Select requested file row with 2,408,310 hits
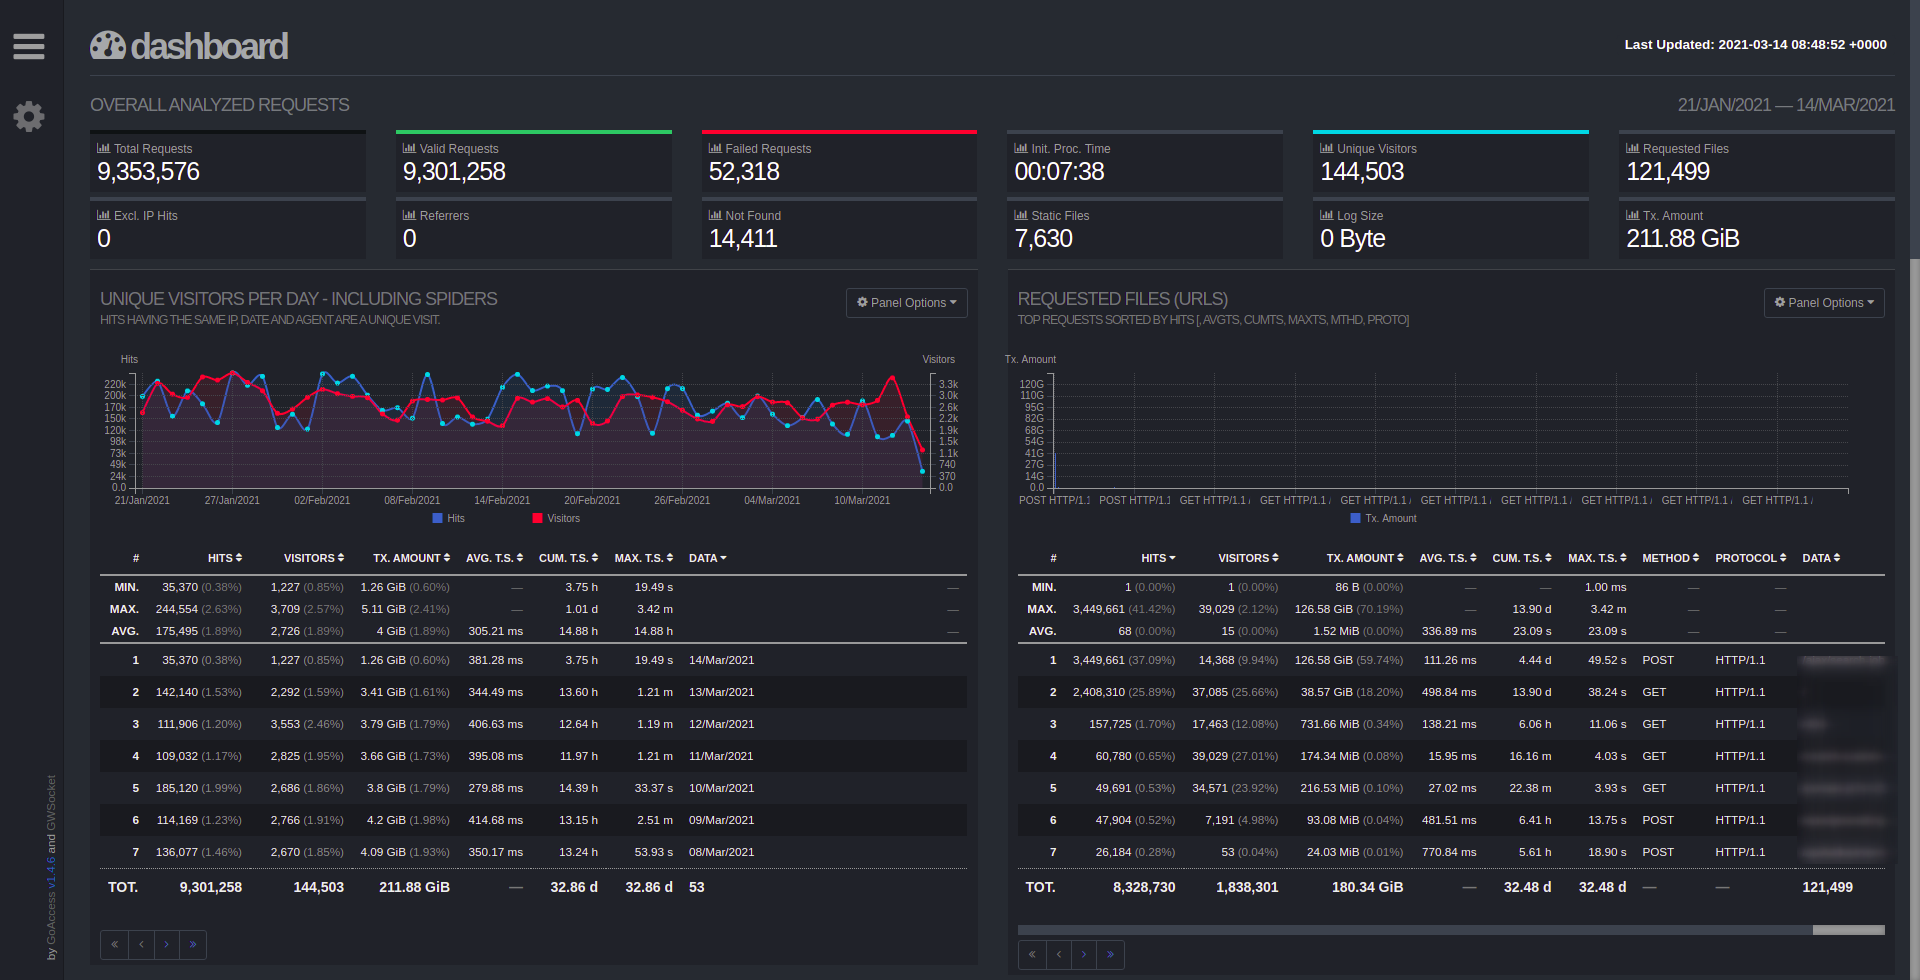 click(x=1451, y=692)
